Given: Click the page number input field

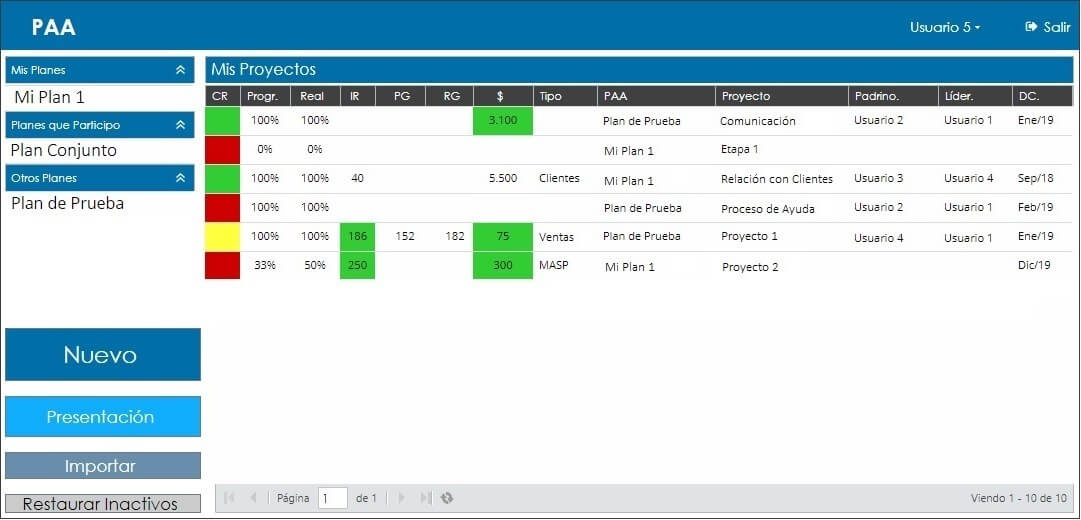Looking at the screenshot, I should [x=333, y=498].
